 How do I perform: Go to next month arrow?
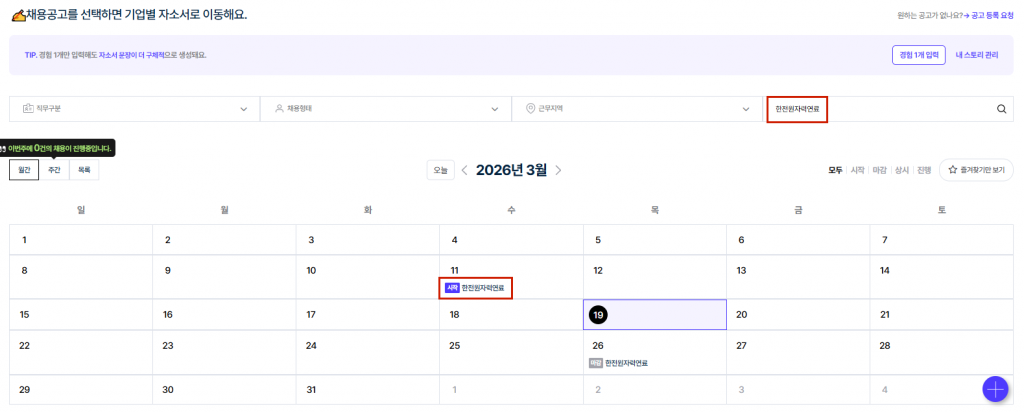[x=558, y=170]
